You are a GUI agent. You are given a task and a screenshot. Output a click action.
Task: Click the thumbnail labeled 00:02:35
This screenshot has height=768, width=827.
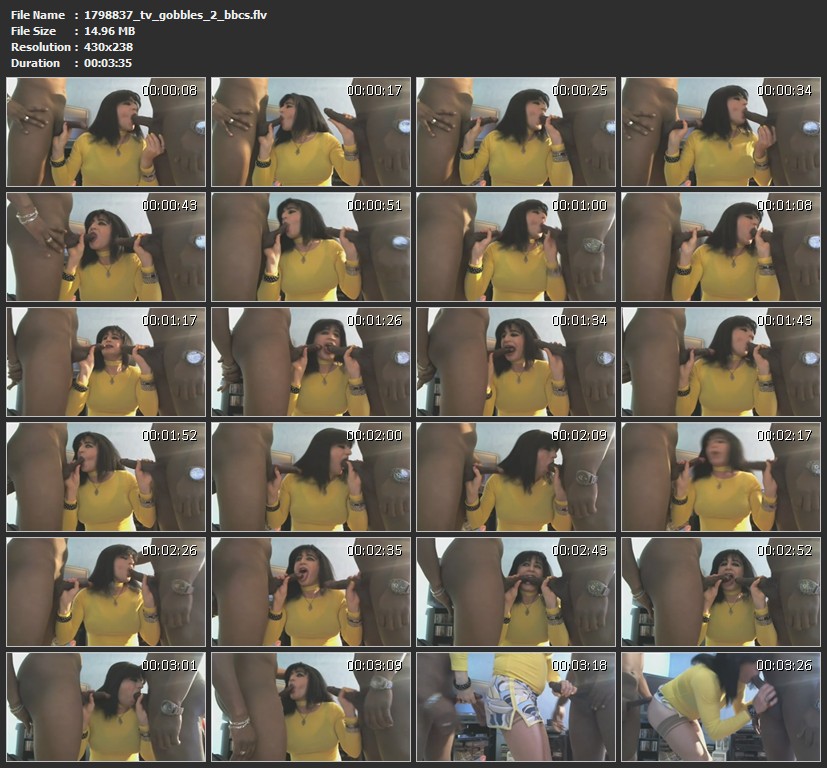pyautogui.click(x=311, y=592)
